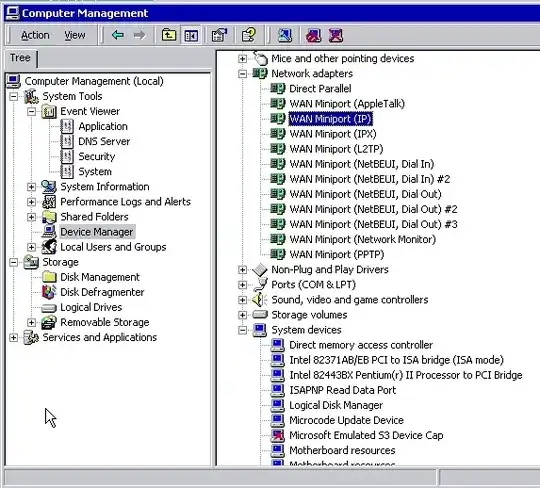This screenshot has height=488, width=540.
Task: Open the Properties toolbar icon
Action: point(220,35)
